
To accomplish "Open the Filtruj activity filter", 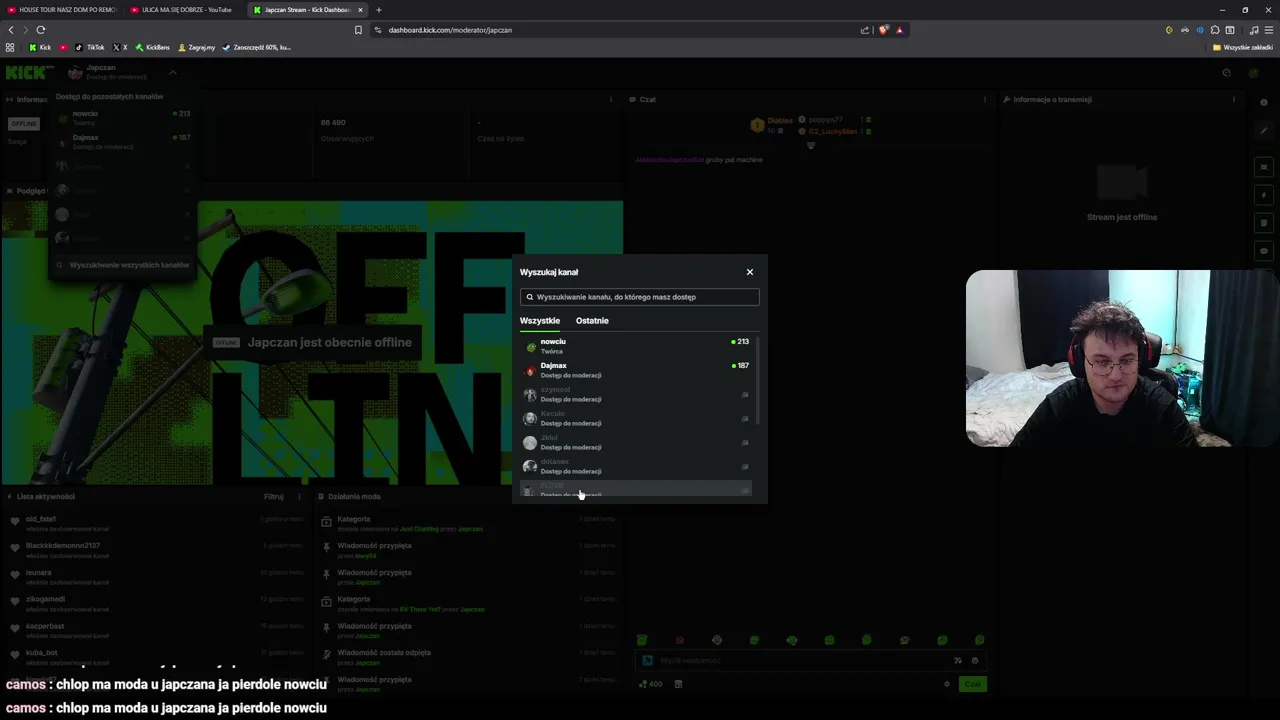I will (x=273, y=496).
